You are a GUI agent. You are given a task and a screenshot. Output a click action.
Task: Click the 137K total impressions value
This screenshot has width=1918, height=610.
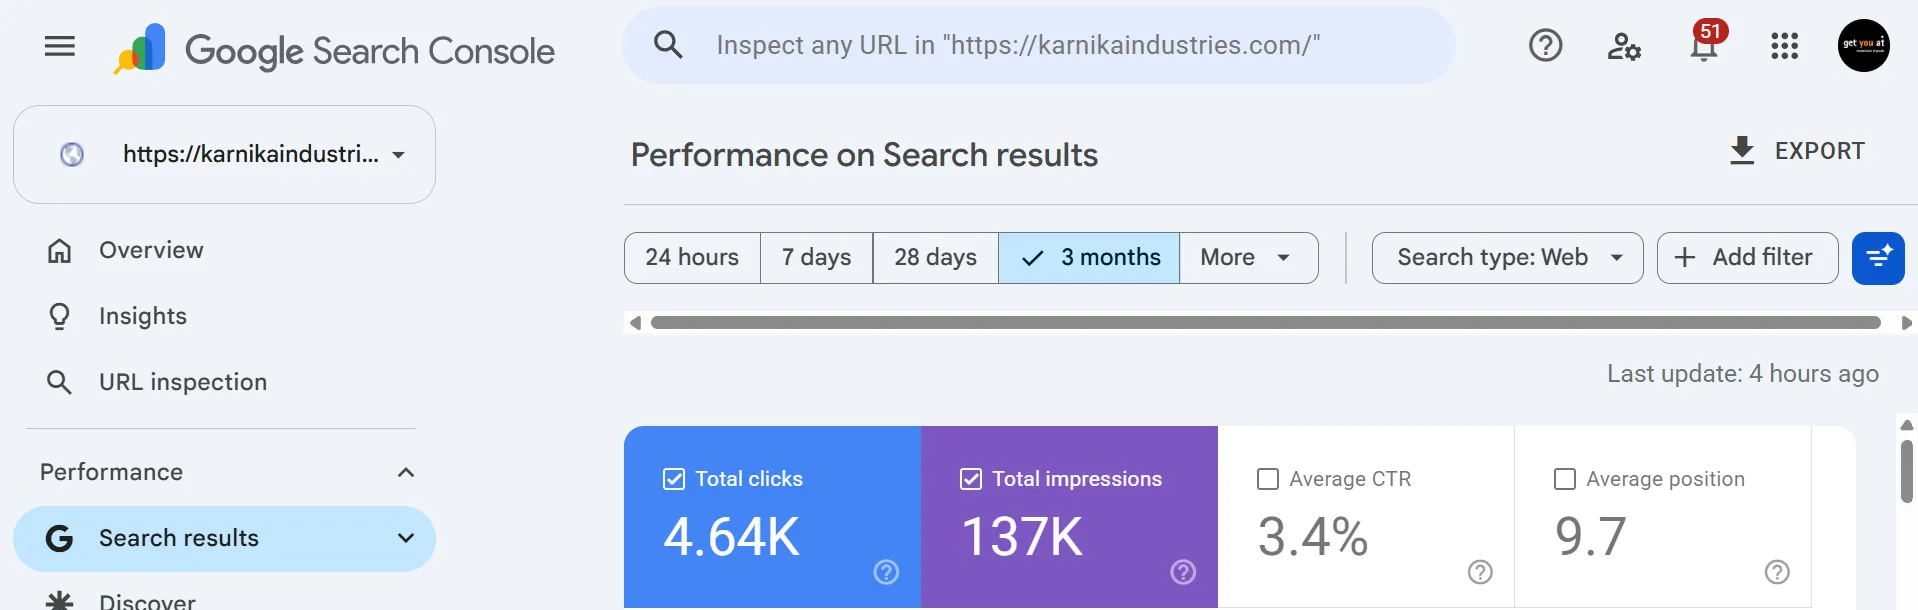pyautogui.click(x=1022, y=537)
